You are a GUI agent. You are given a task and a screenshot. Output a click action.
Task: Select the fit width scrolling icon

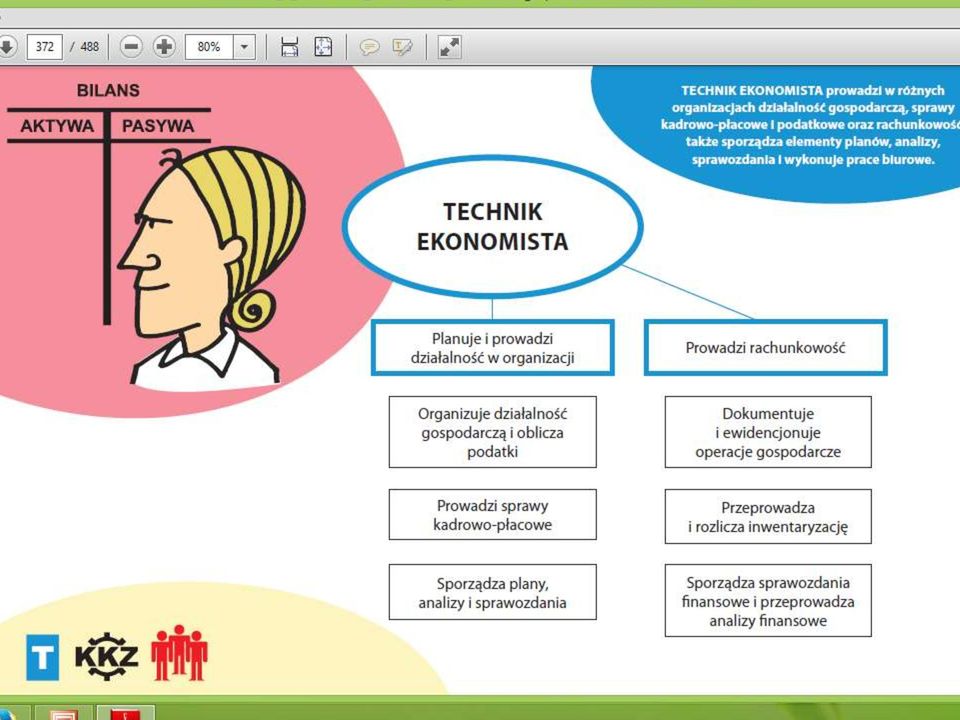(290, 47)
